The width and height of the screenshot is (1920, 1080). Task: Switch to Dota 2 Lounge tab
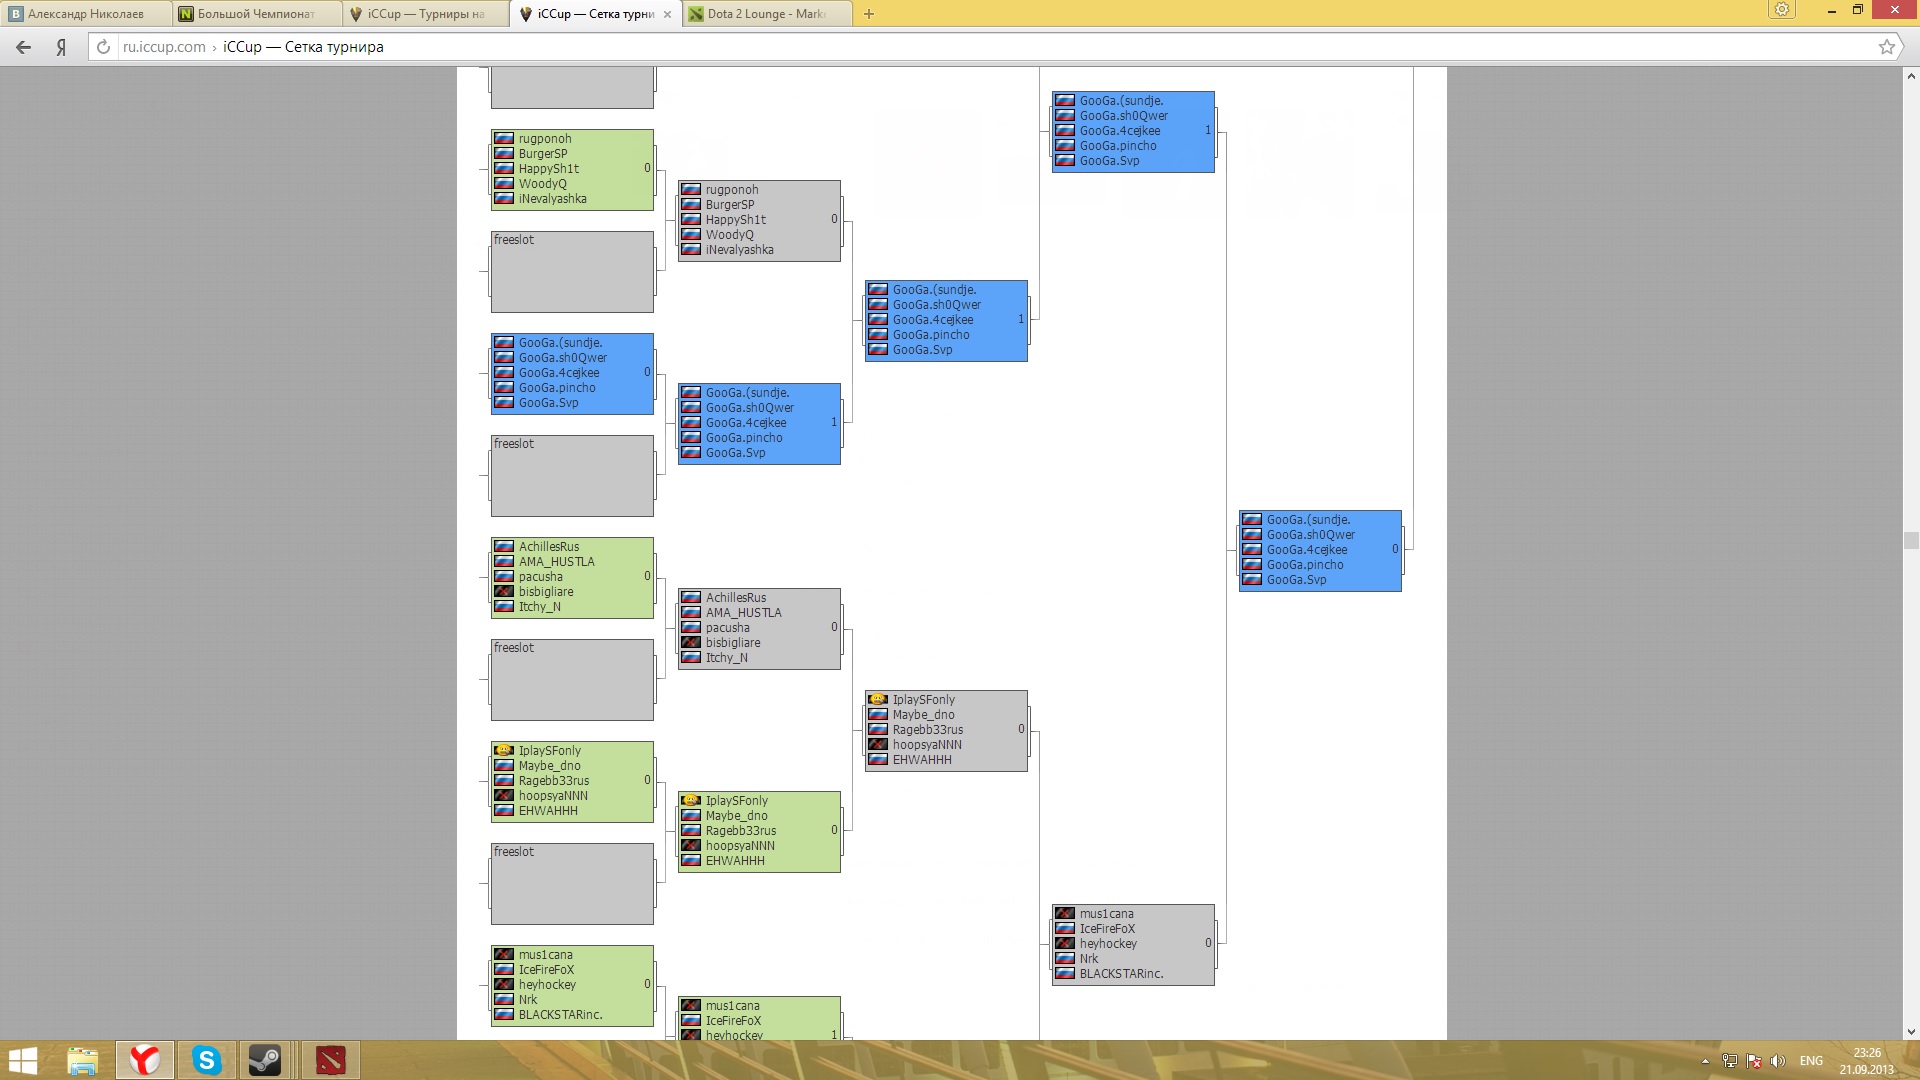765,14
